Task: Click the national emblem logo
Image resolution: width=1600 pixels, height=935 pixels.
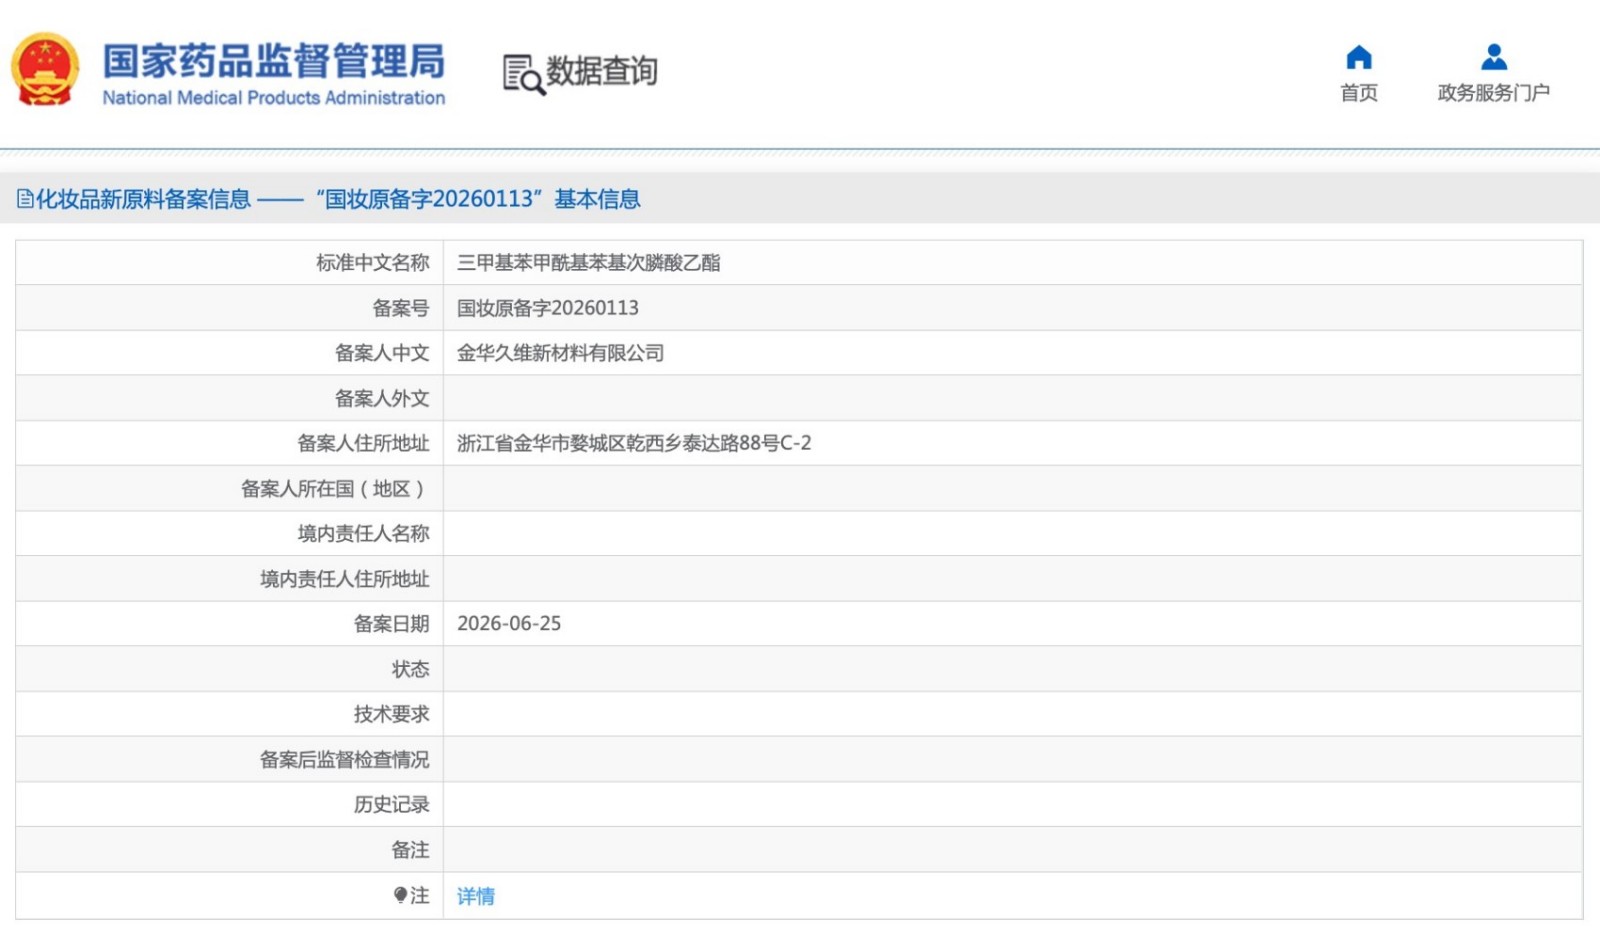Action: pos(45,69)
